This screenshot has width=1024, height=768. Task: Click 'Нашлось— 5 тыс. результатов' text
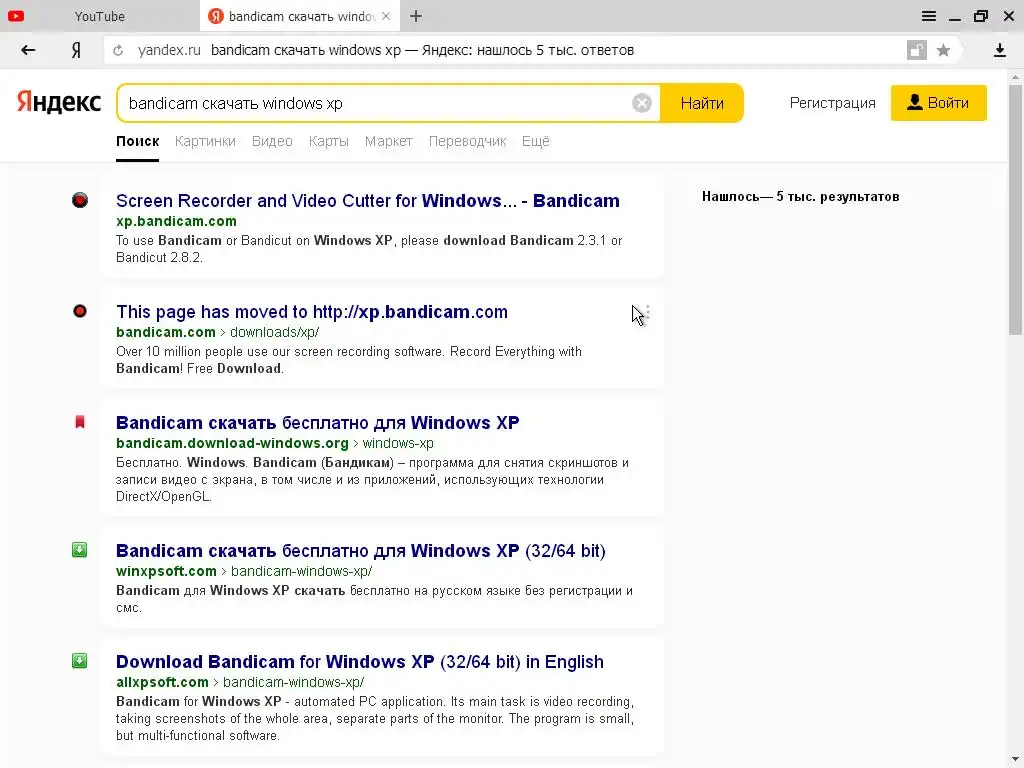click(801, 197)
